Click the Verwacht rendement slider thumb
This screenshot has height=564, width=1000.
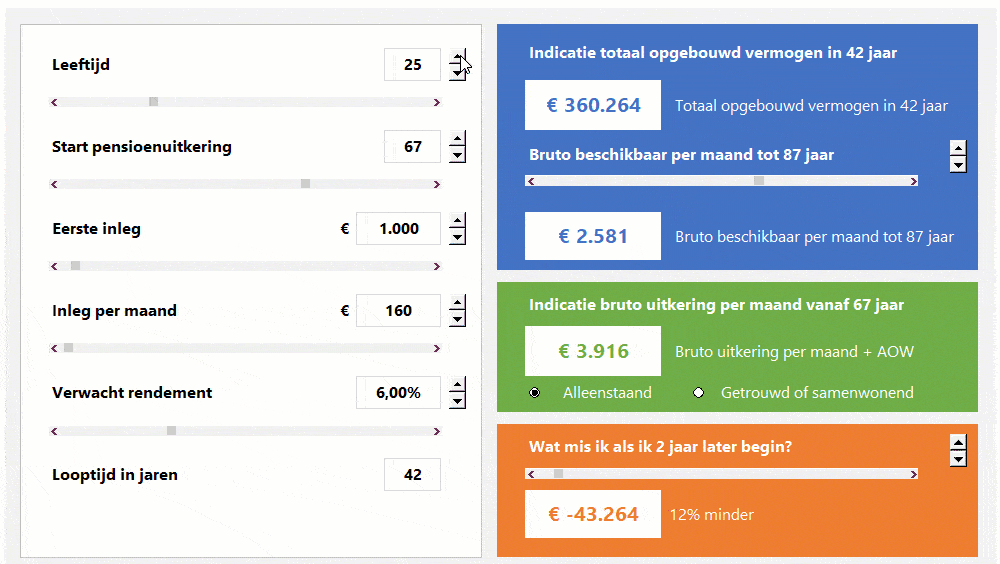point(171,430)
